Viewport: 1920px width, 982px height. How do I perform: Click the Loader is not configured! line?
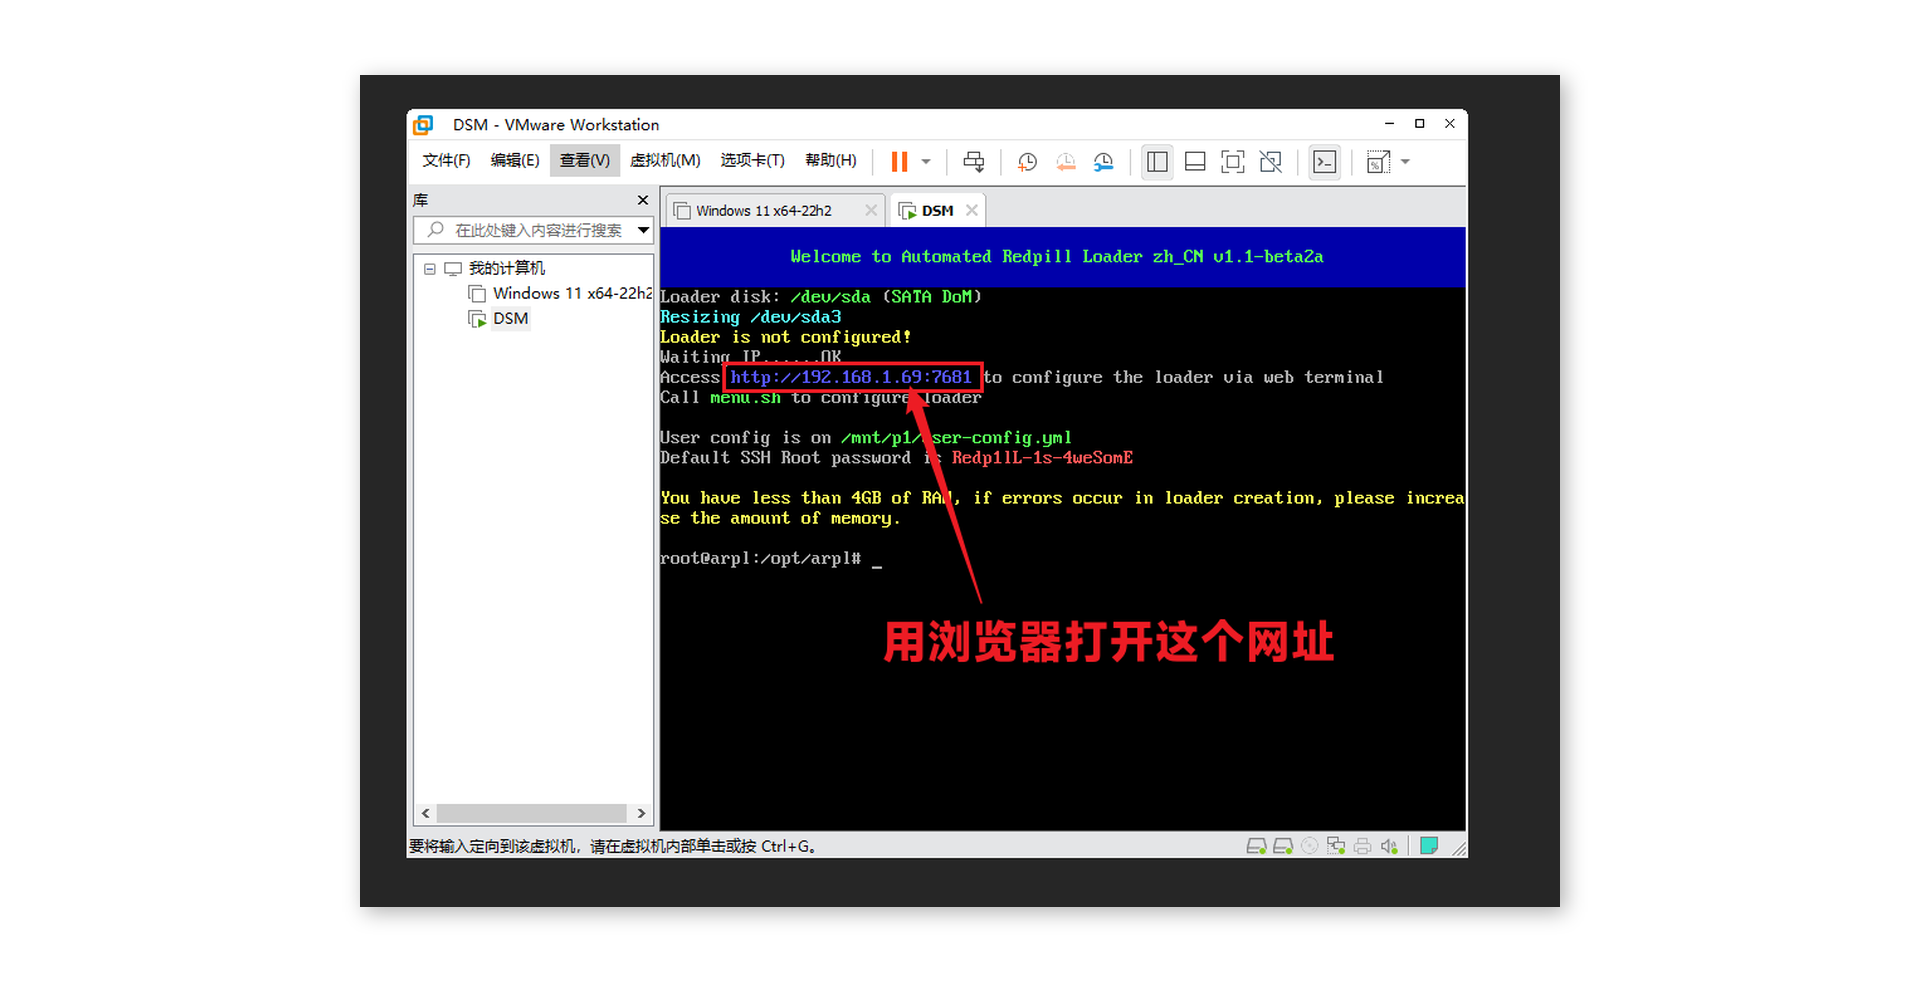tap(785, 337)
